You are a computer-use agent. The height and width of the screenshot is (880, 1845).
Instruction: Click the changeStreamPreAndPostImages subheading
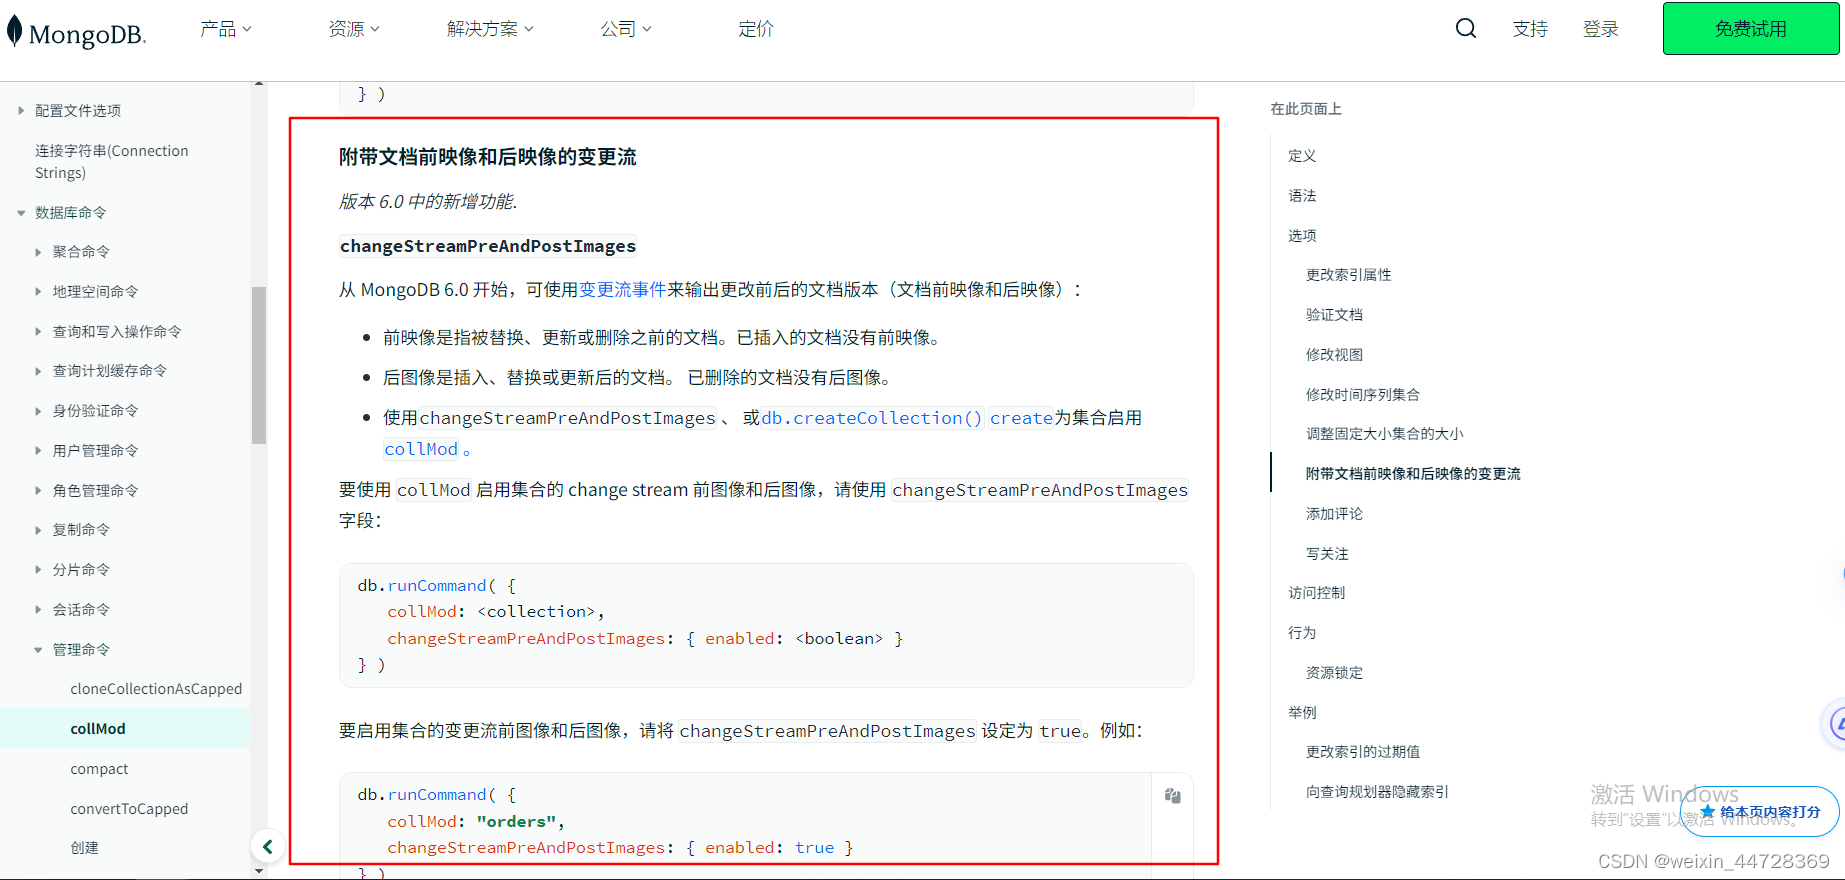(x=488, y=246)
